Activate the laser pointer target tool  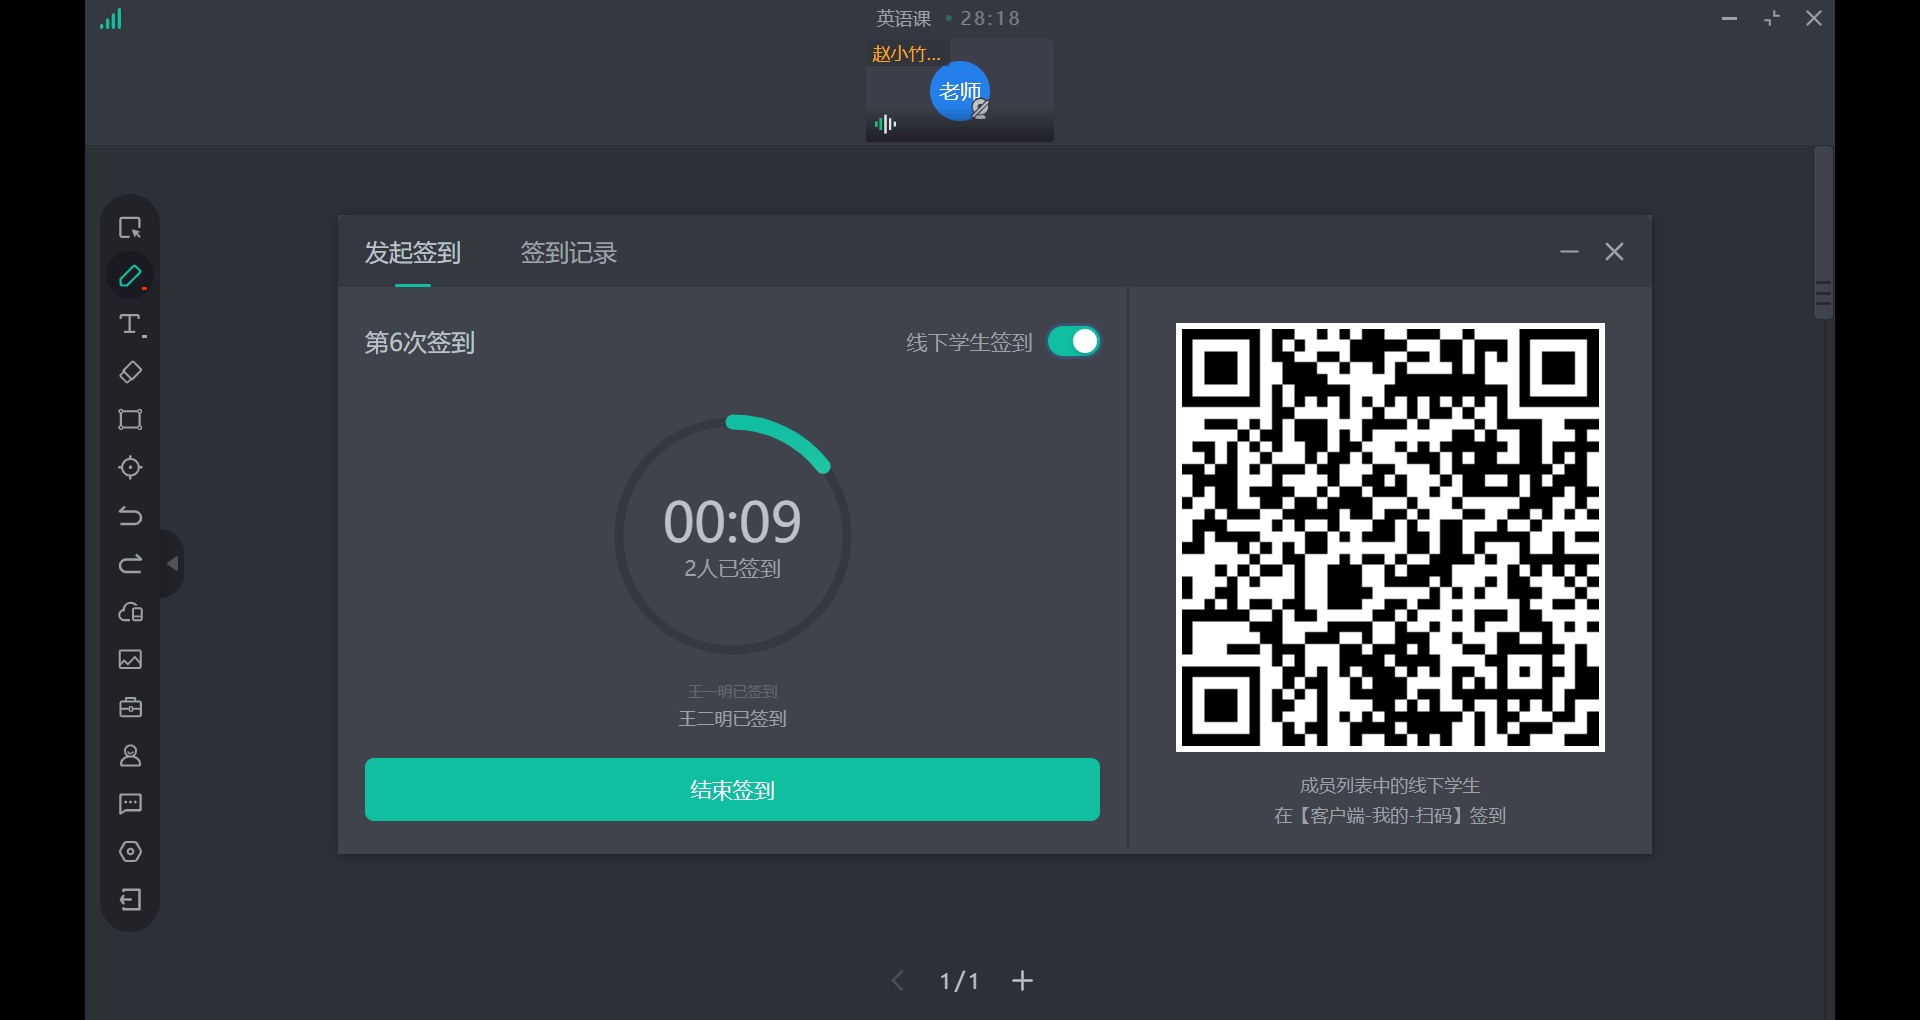tap(130, 468)
